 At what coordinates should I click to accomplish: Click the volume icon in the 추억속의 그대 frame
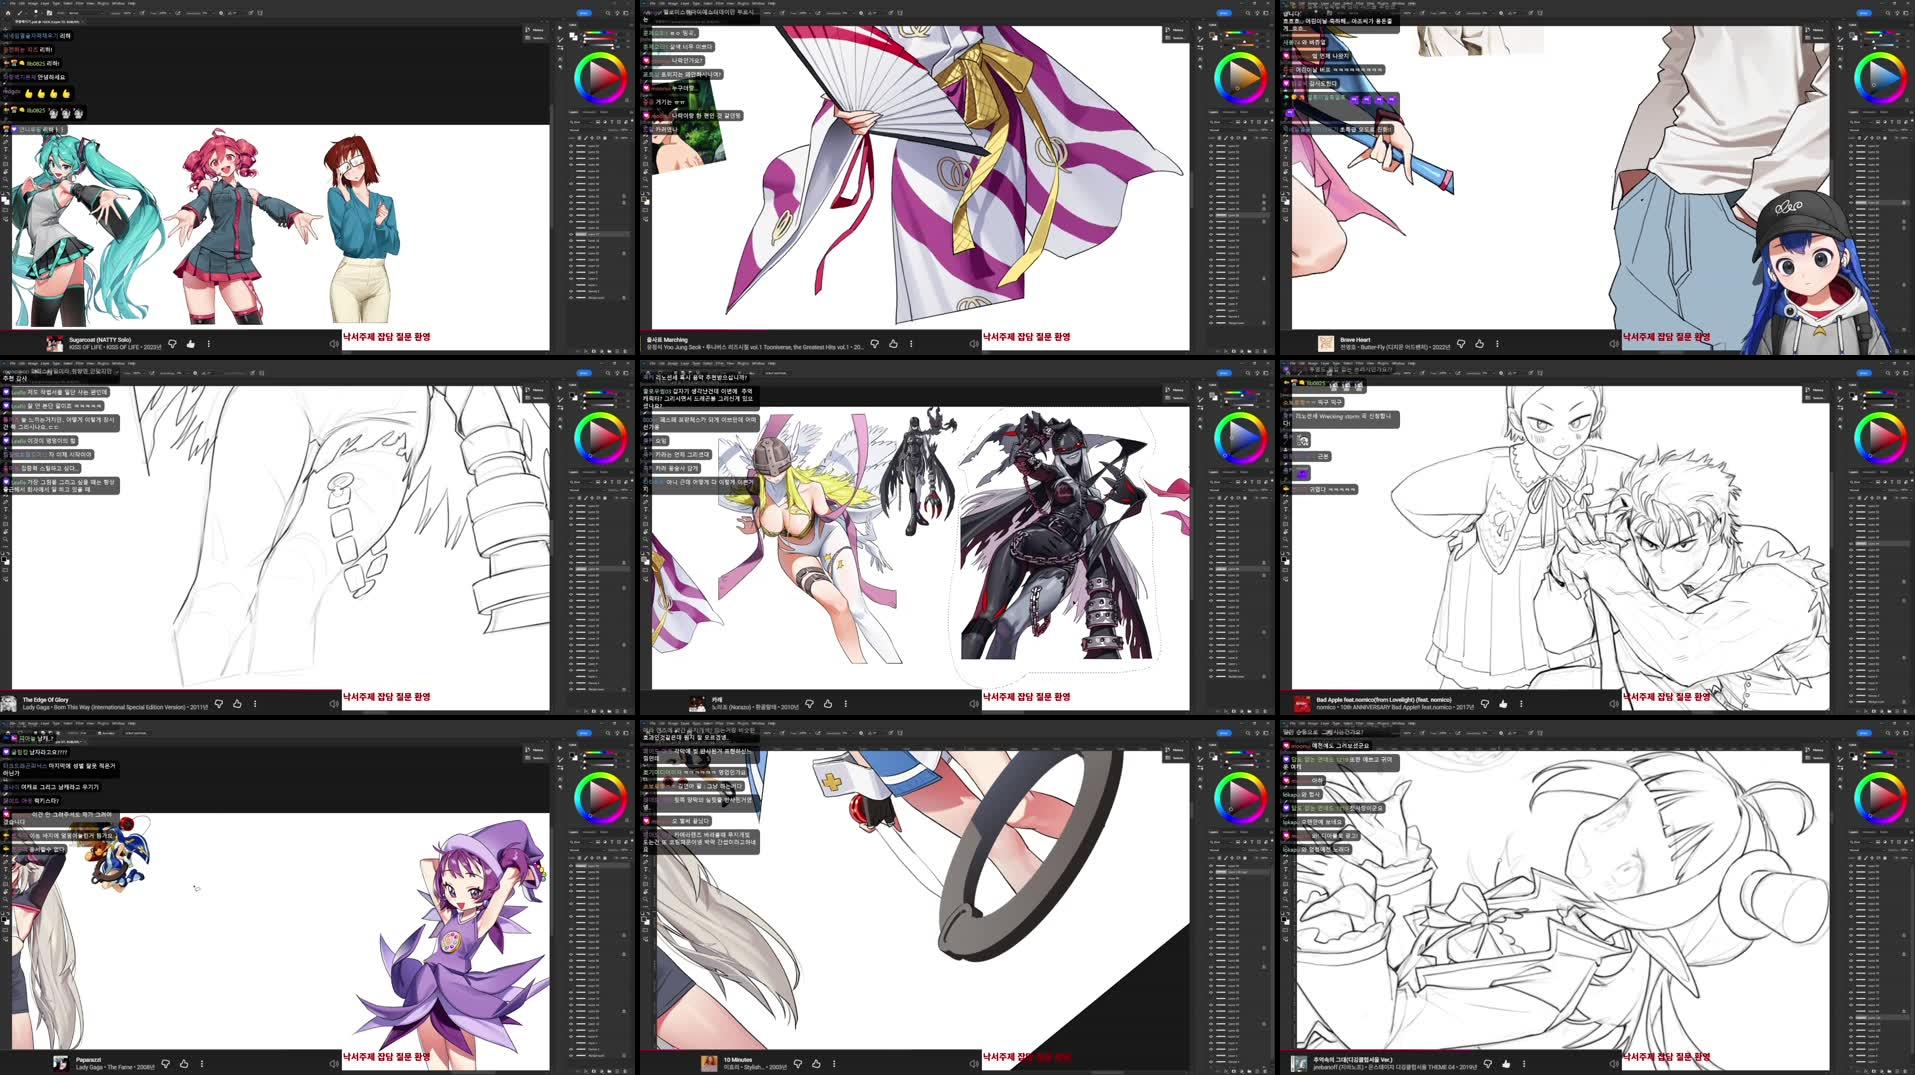pos(1614,1063)
